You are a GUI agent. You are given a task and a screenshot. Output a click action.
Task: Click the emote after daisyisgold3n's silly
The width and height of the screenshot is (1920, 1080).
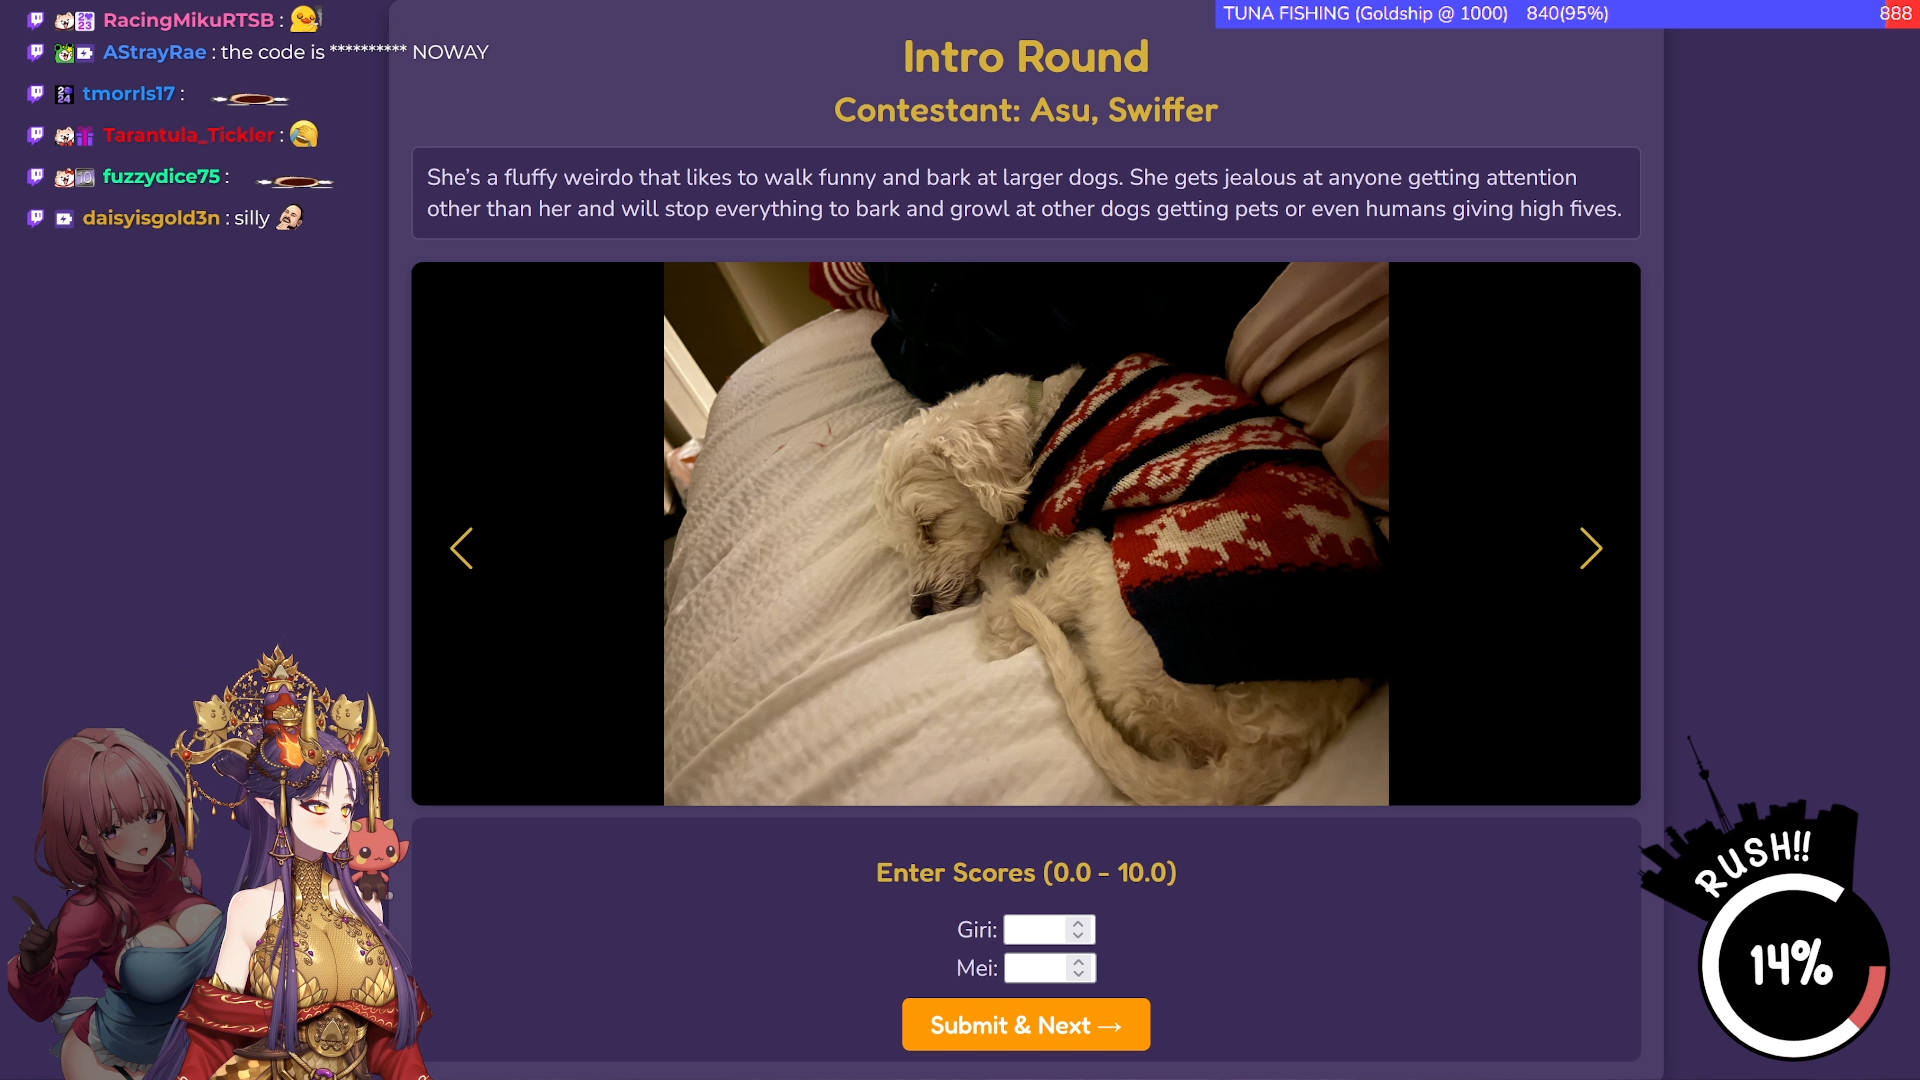(x=290, y=217)
